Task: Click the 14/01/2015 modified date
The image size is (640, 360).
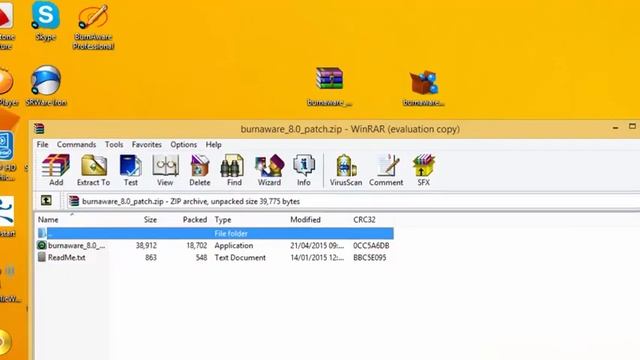Action: 317,258
